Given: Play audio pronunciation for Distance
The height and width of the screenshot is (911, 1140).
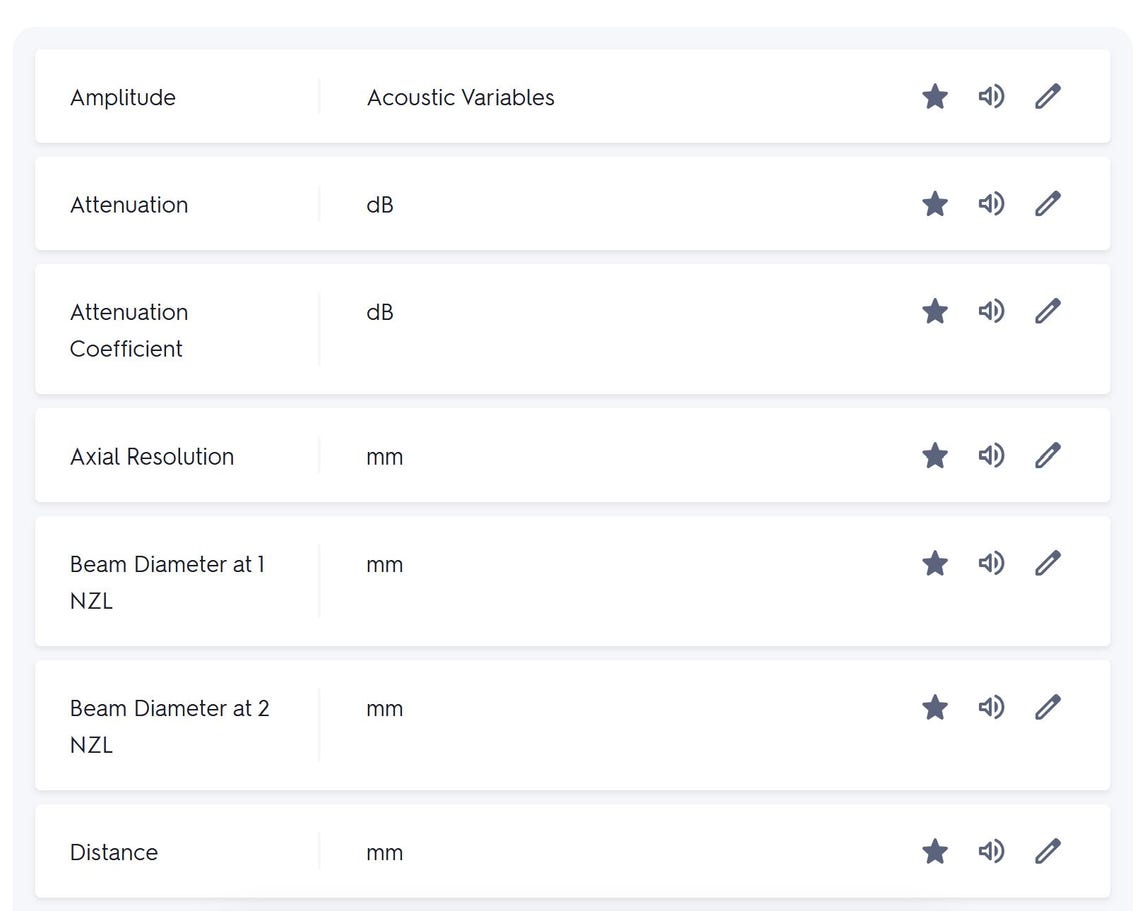Looking at the screenshot, I should click(x=991, y=851).
